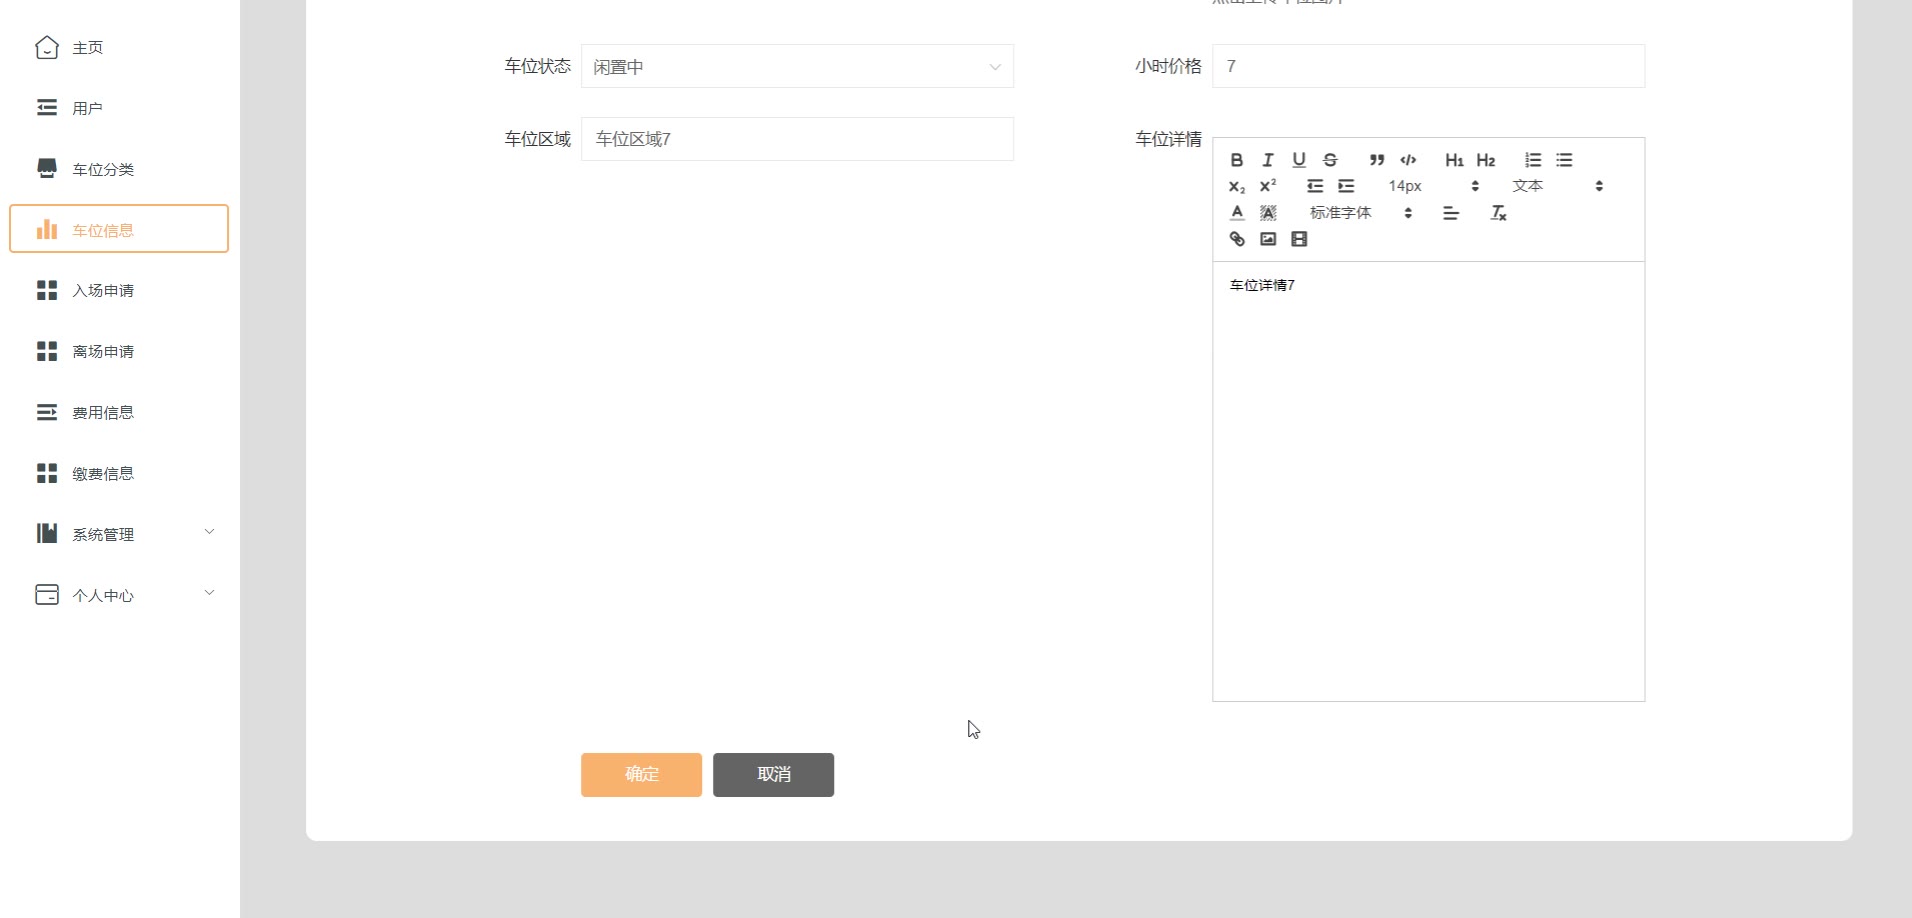The height and width of the screenshot is (918, 1912).
Task: Expand the 个人中心 submenu
Action: point(119,595)
